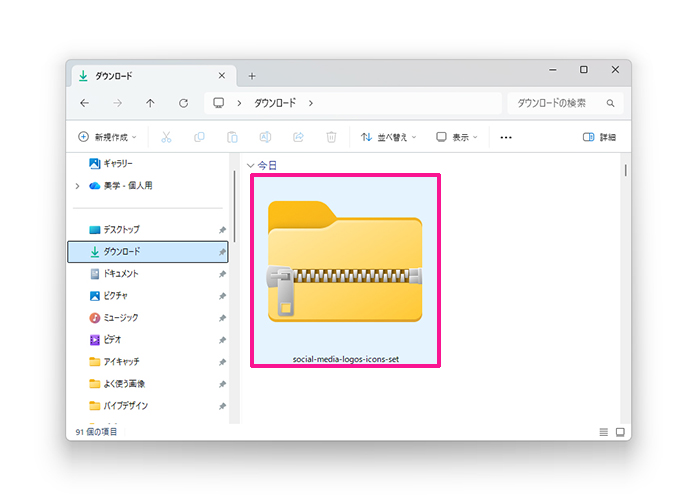Click the PC monitor icon in address bar
Viewport: 700px width, 501px height.
coord(219,103)
